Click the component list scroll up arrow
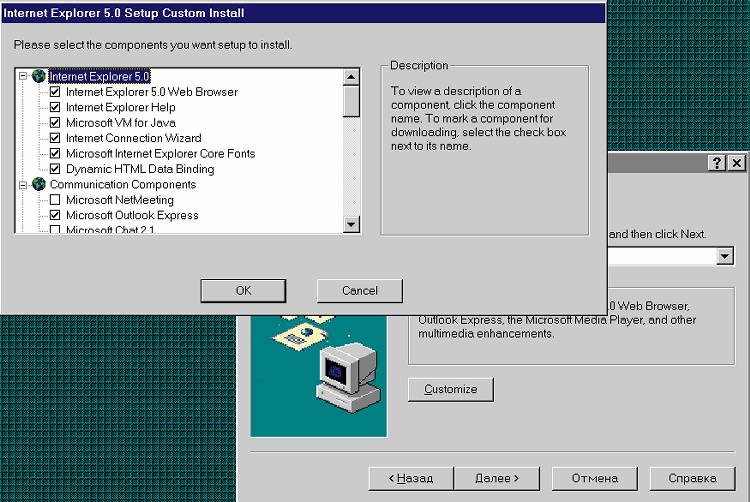Viewport: 750px width, 502px height. pyautogui.click(x=351, y=77)
